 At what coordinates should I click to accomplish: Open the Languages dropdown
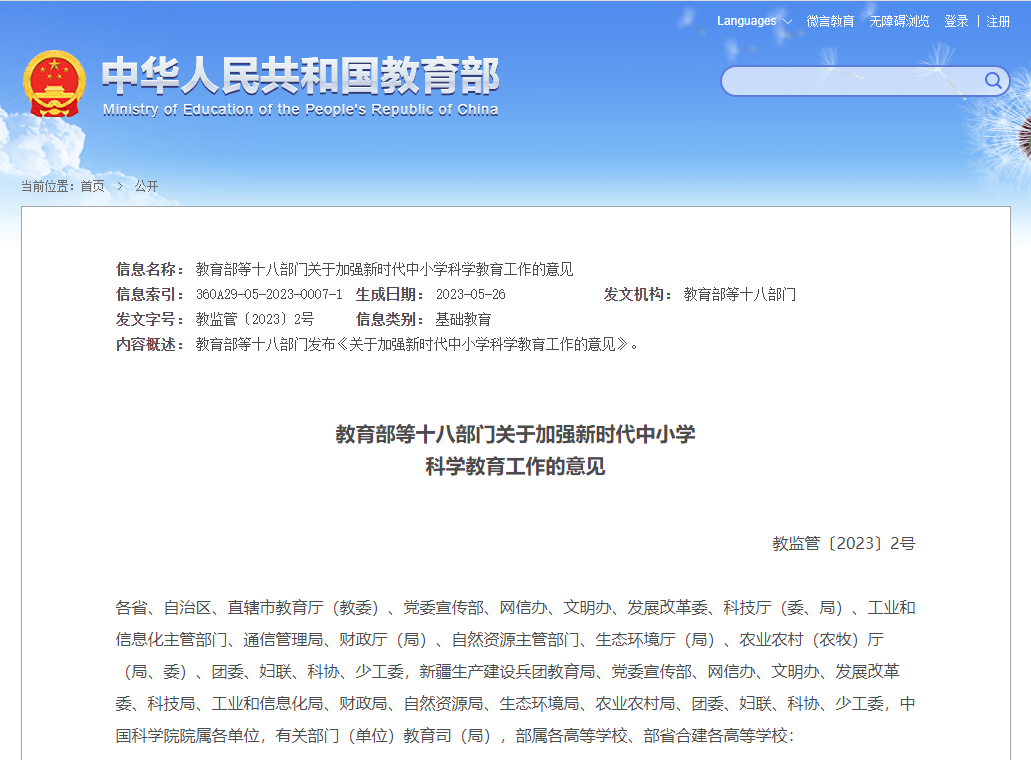tap(754, 21)
